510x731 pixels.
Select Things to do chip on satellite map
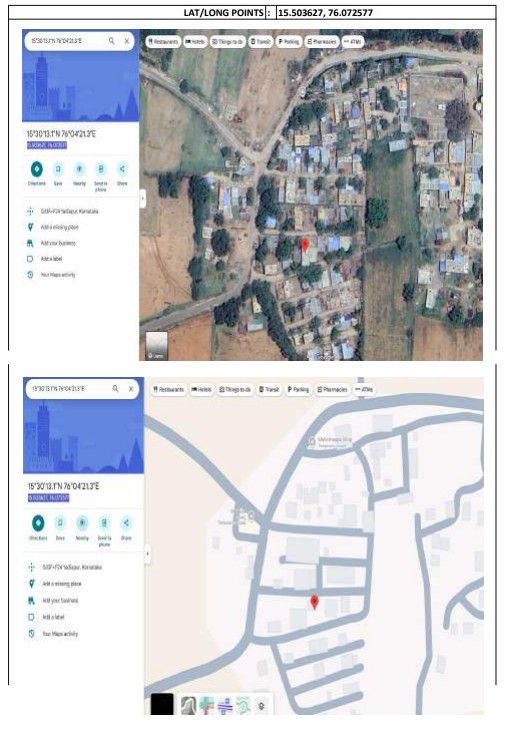pos(227,42)
